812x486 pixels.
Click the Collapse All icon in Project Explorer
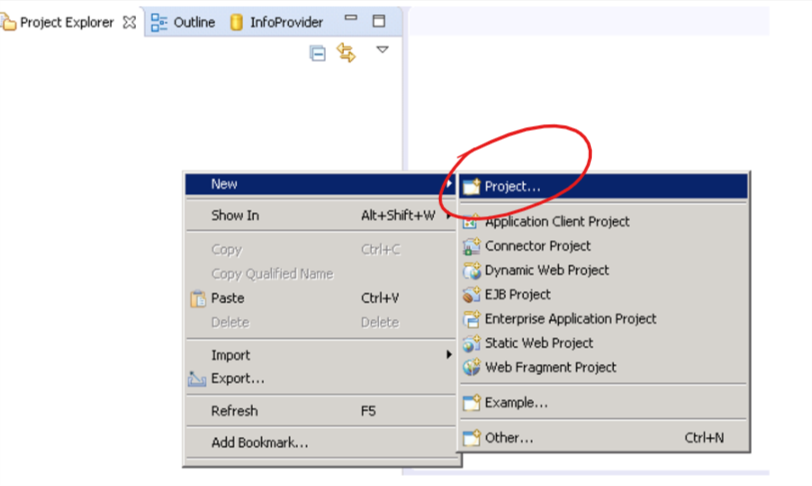point(317,53)
